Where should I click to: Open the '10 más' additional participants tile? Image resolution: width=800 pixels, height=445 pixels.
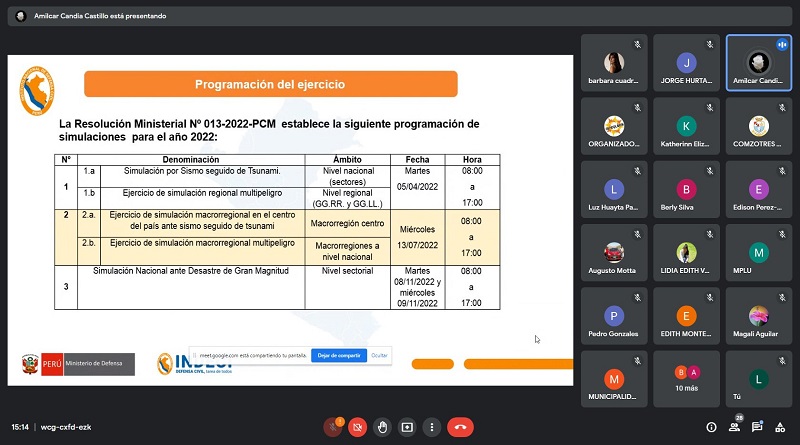(687, 379)
